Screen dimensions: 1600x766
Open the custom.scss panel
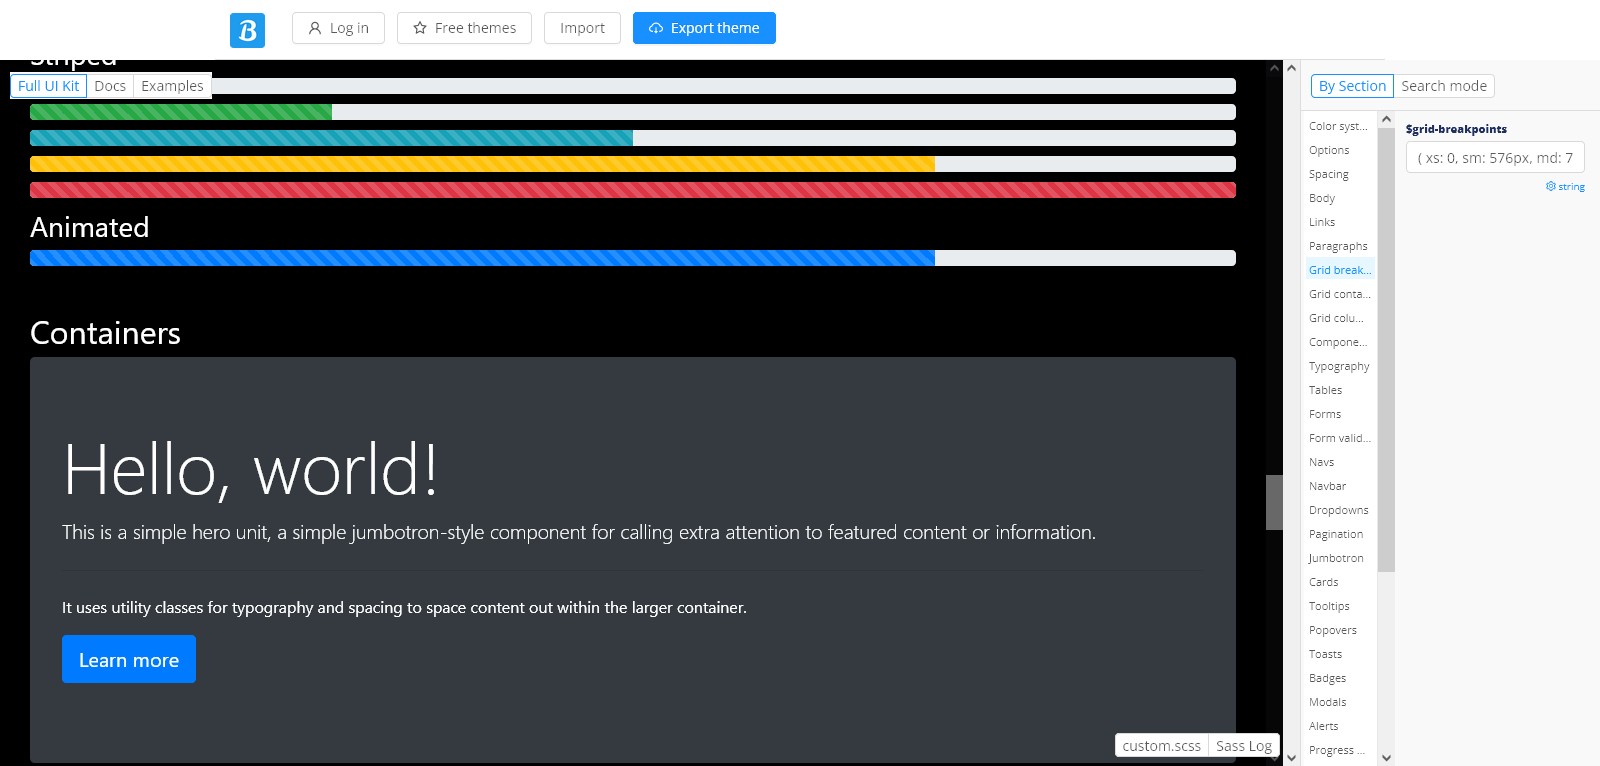point(1161,746)
